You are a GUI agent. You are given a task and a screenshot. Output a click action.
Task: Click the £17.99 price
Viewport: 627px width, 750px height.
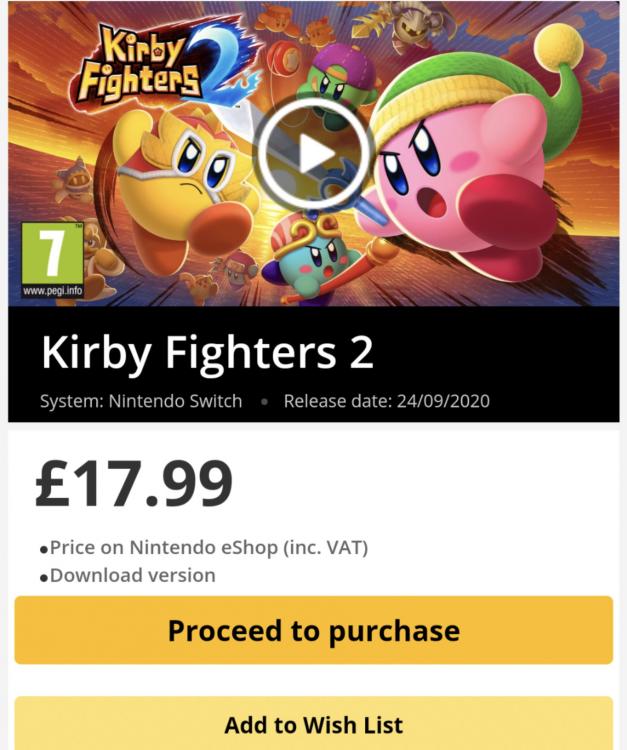(x=135, y=483)
